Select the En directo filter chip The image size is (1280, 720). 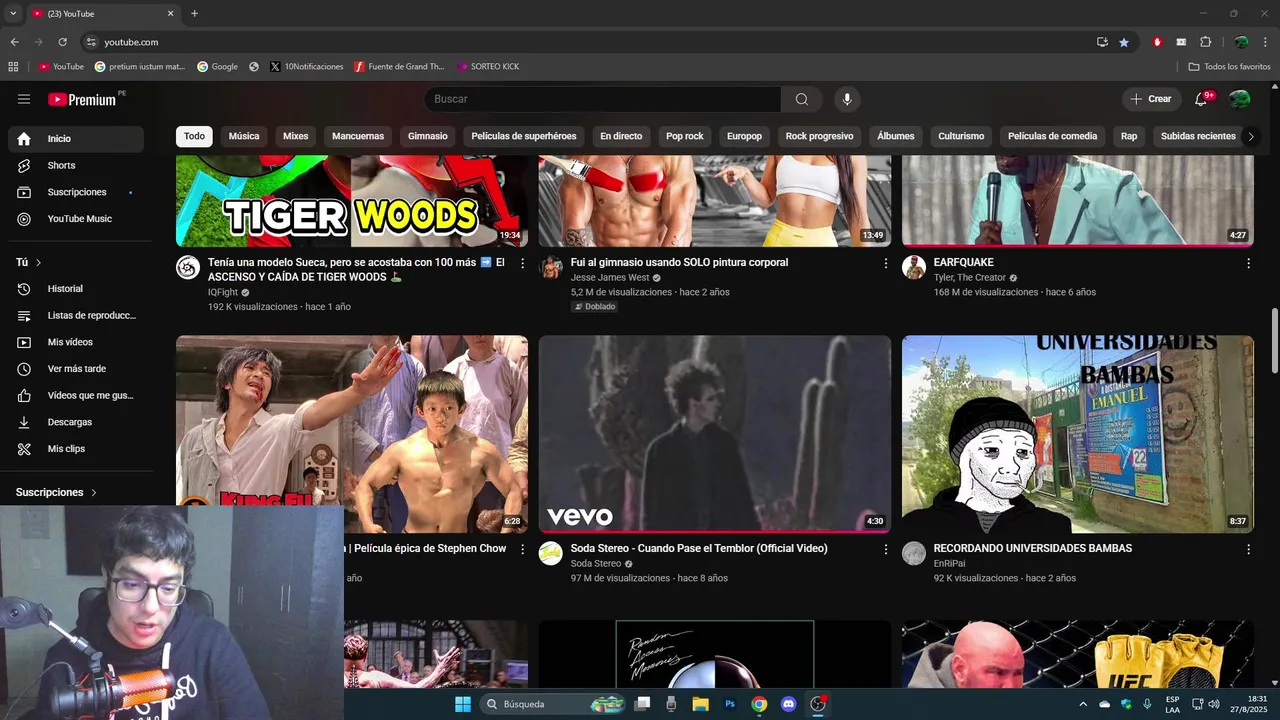(621, 136)
